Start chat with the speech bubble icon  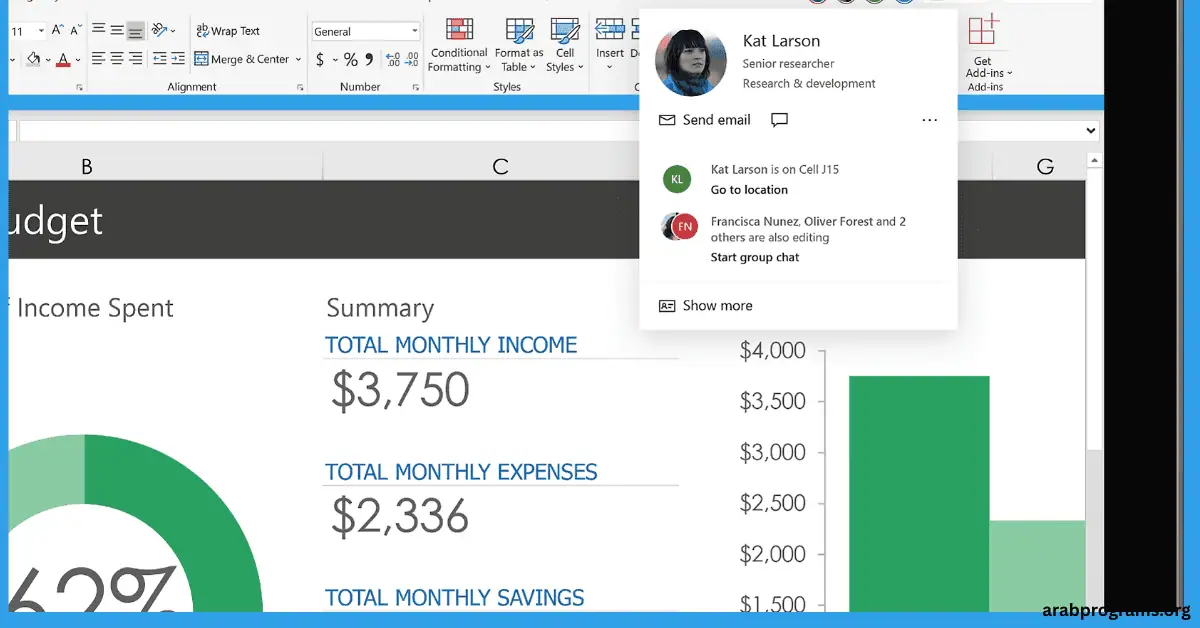coord(780,120)
